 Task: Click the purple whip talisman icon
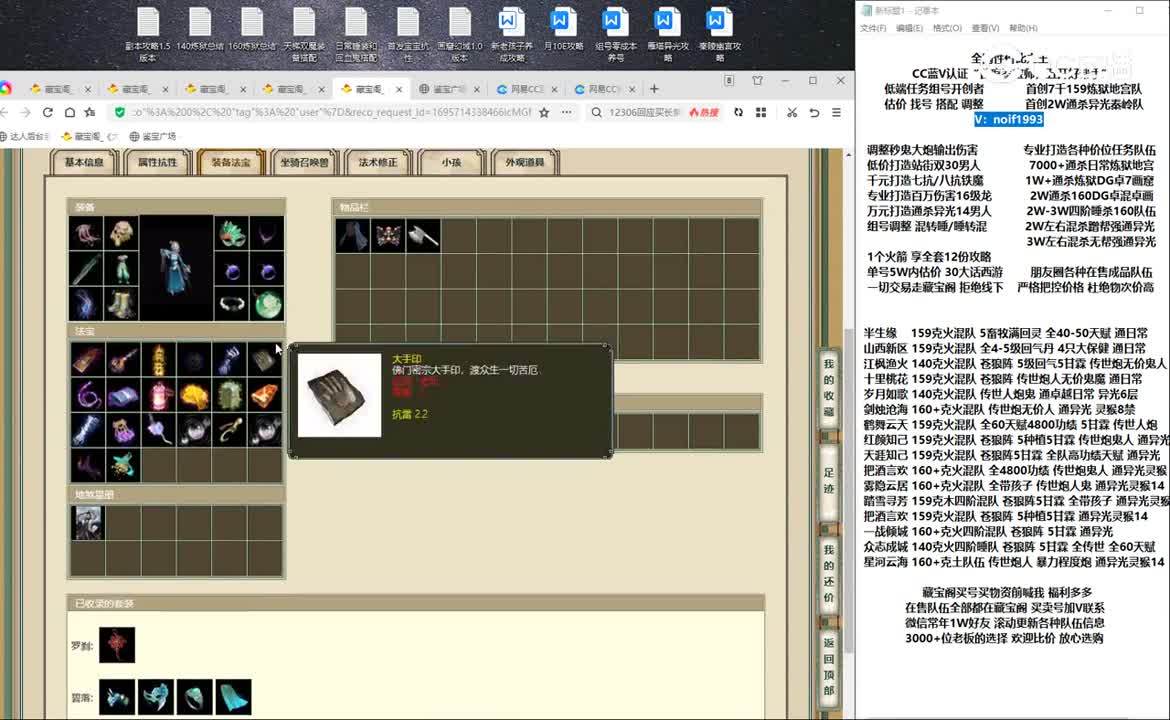(x=87, y=395)
